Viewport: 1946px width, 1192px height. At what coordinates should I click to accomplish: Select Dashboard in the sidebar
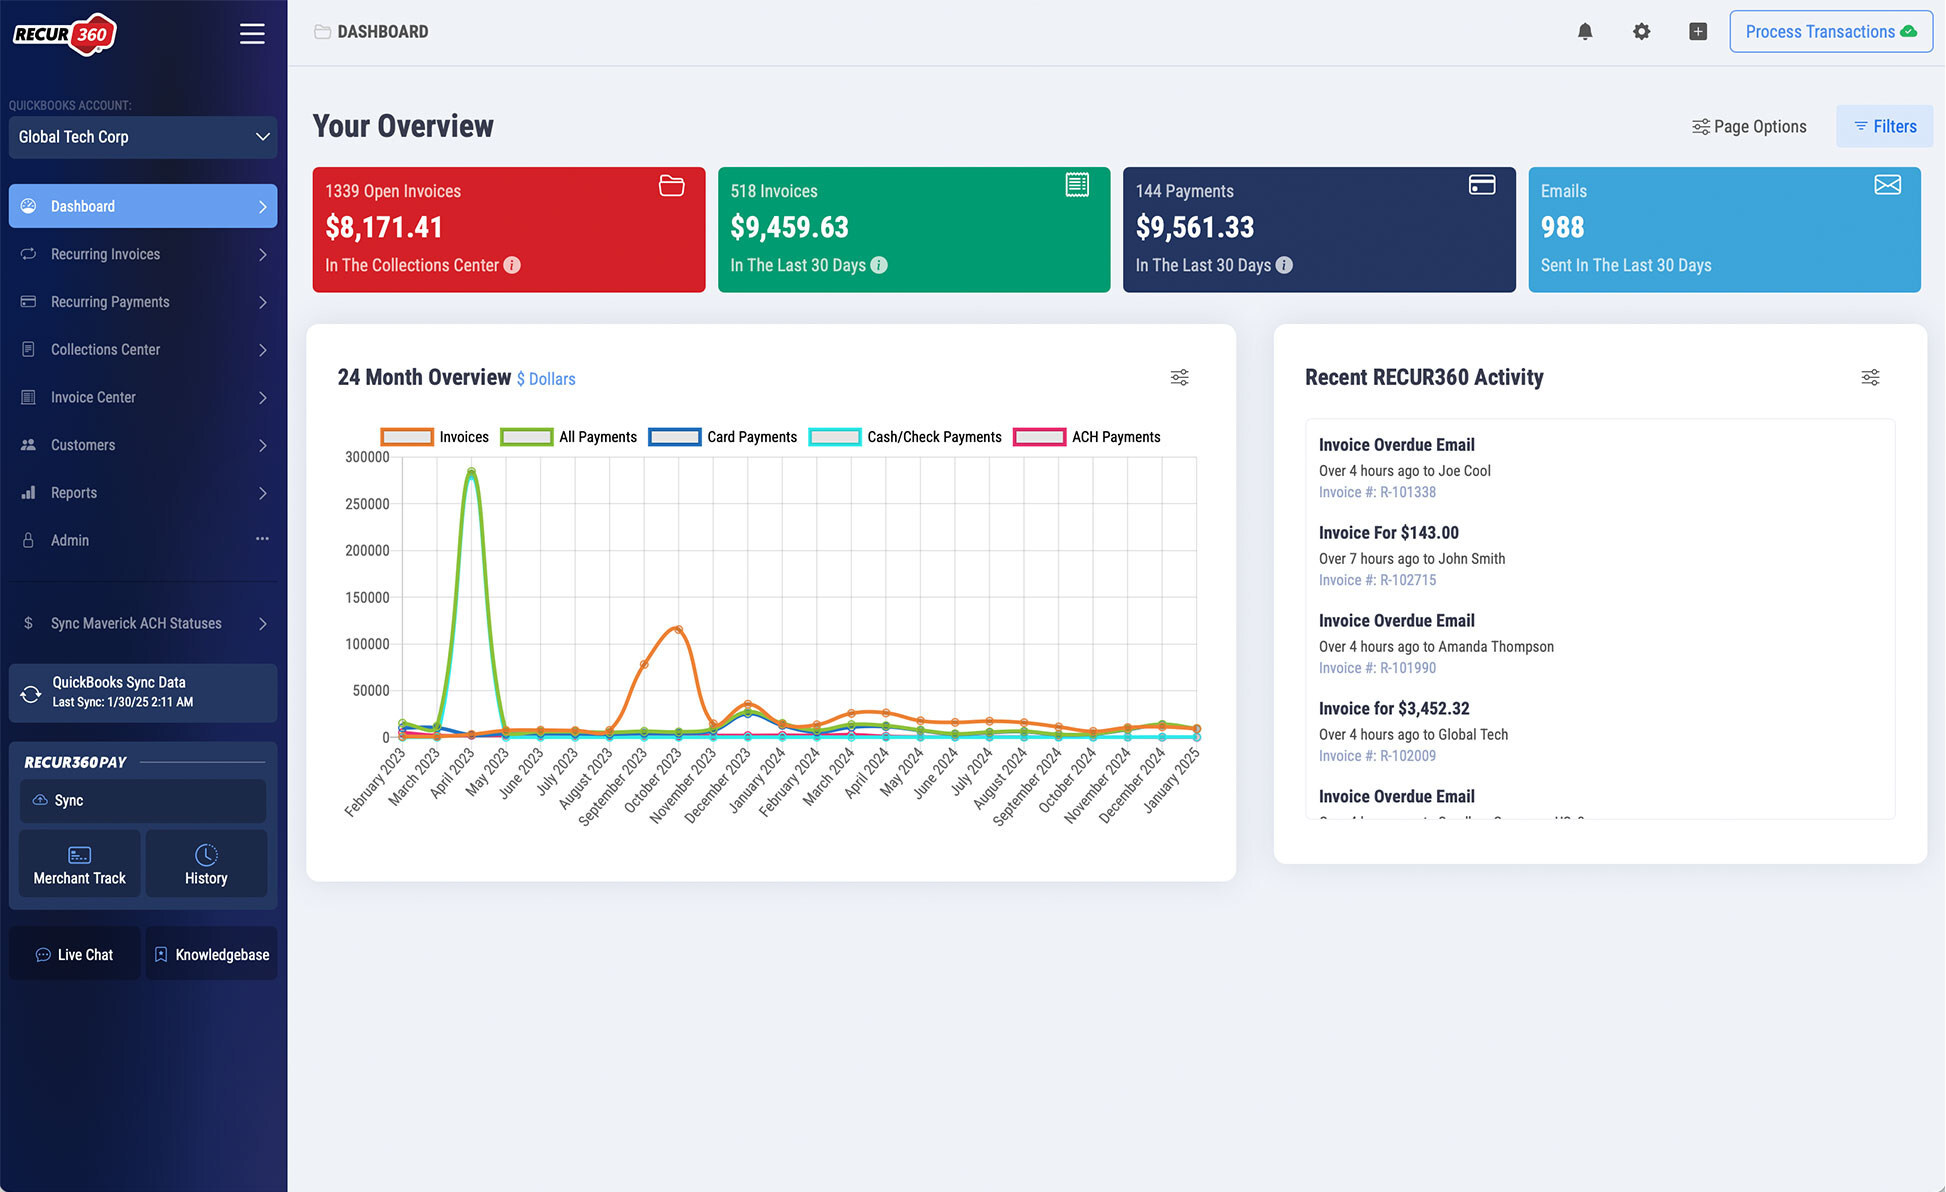[143, 206]
